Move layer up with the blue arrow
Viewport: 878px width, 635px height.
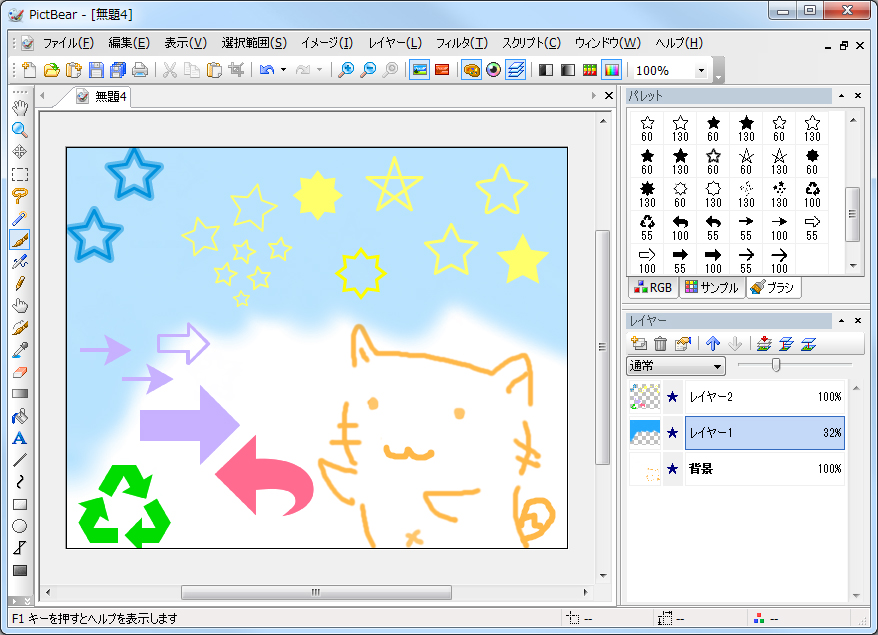(x=713, y=343)
